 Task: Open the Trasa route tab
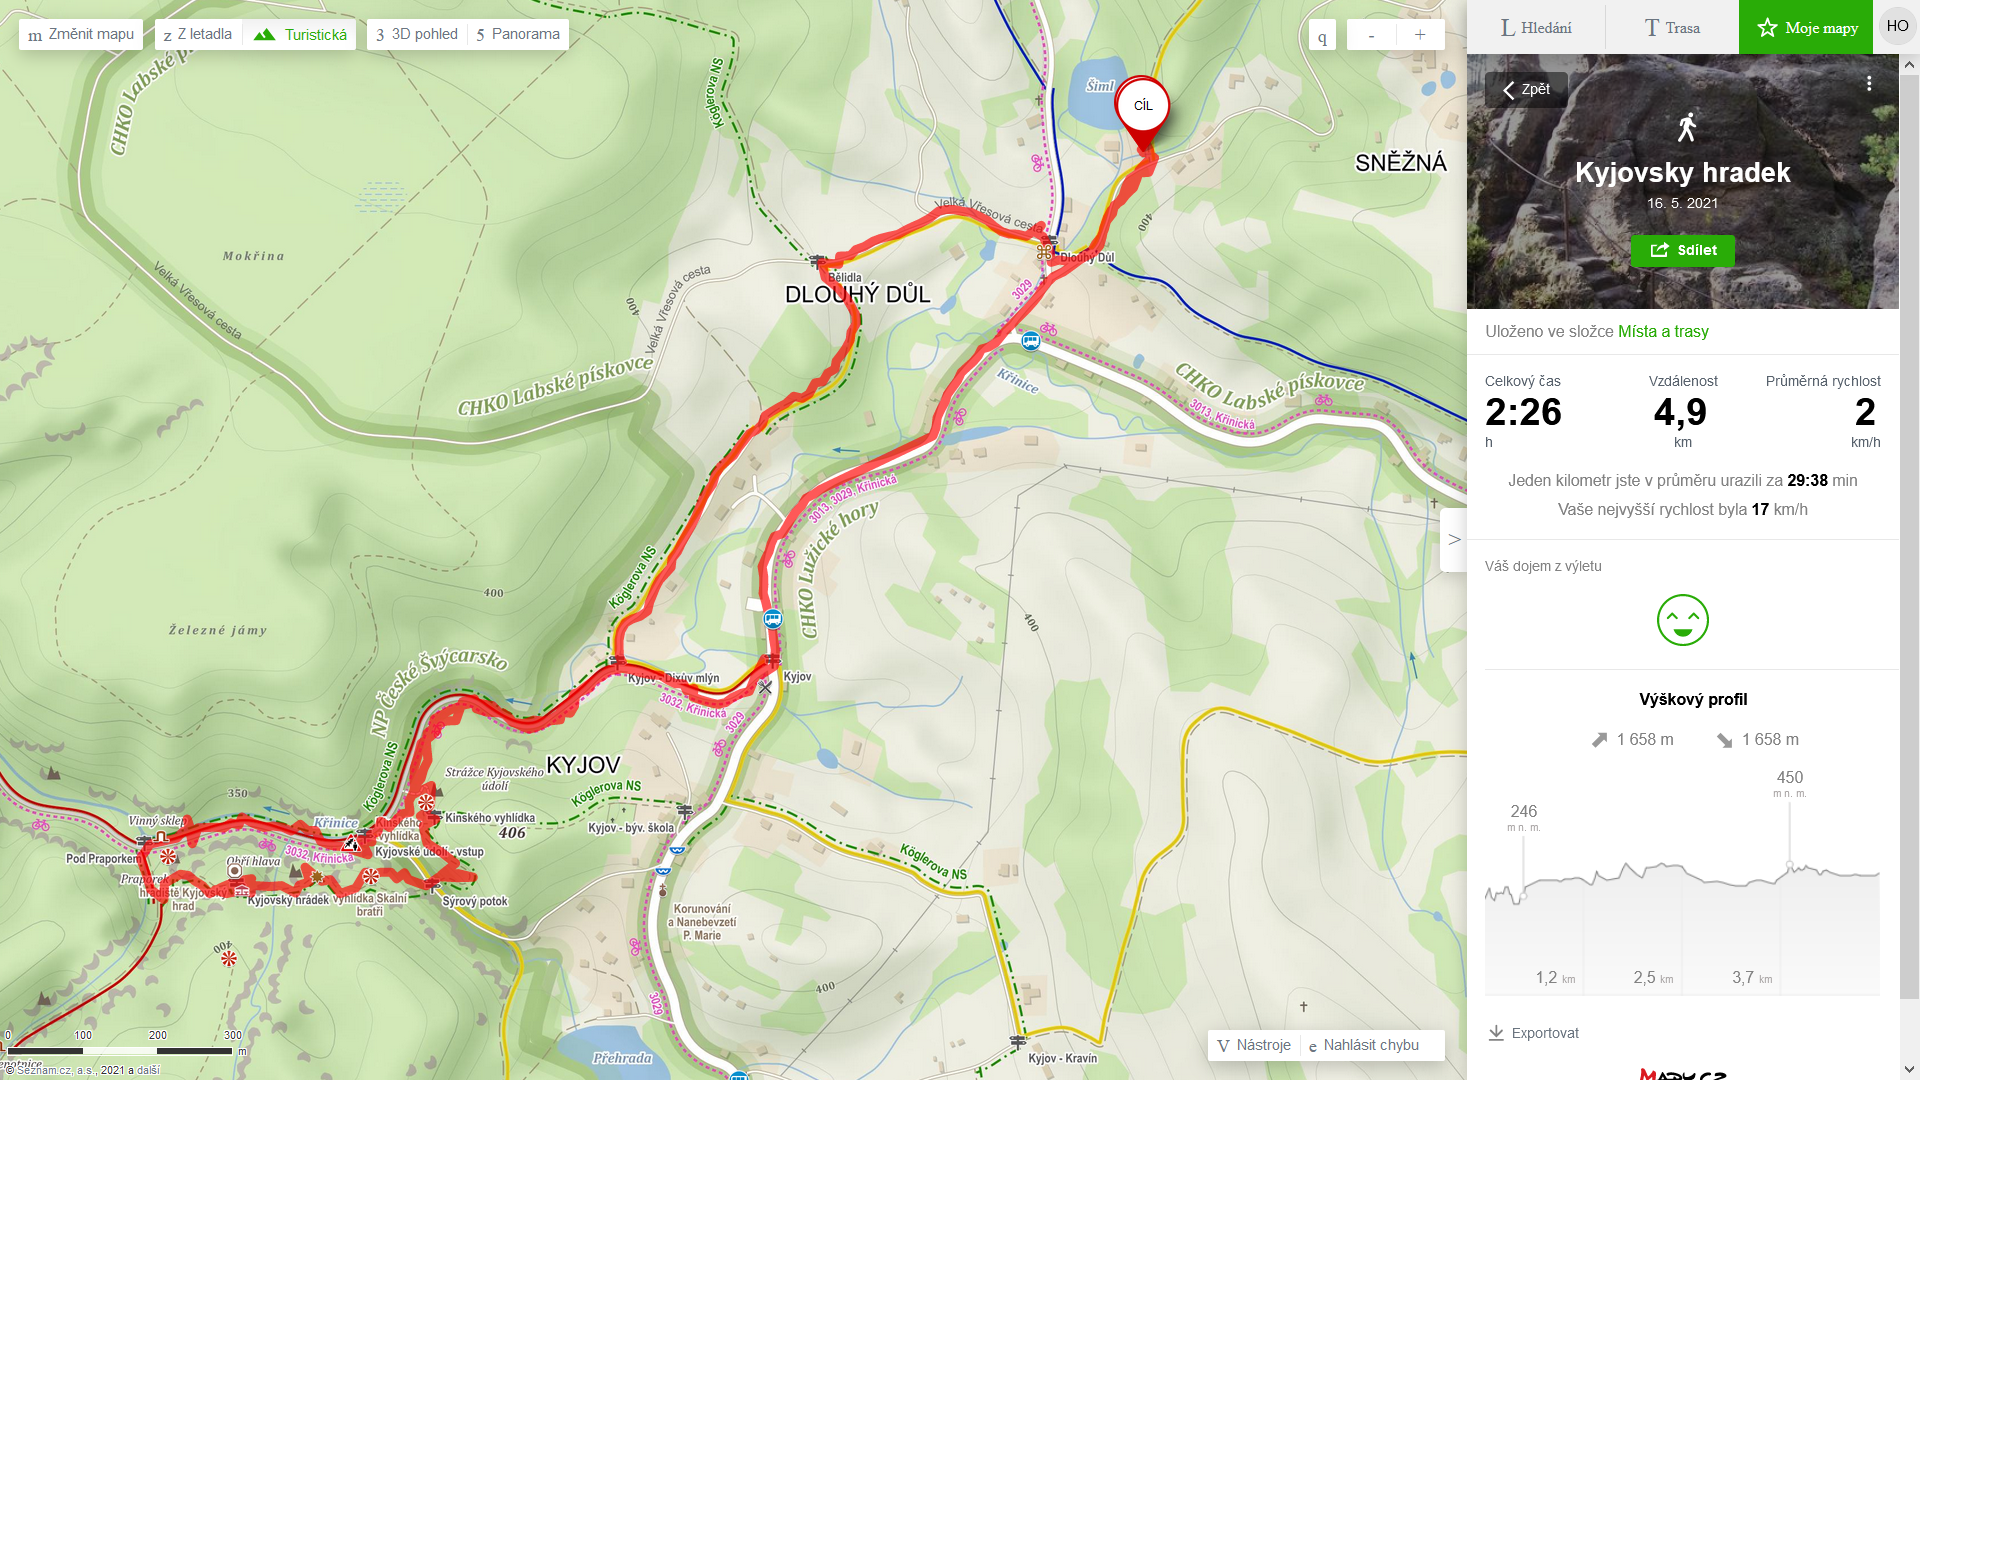[1672, 28]
